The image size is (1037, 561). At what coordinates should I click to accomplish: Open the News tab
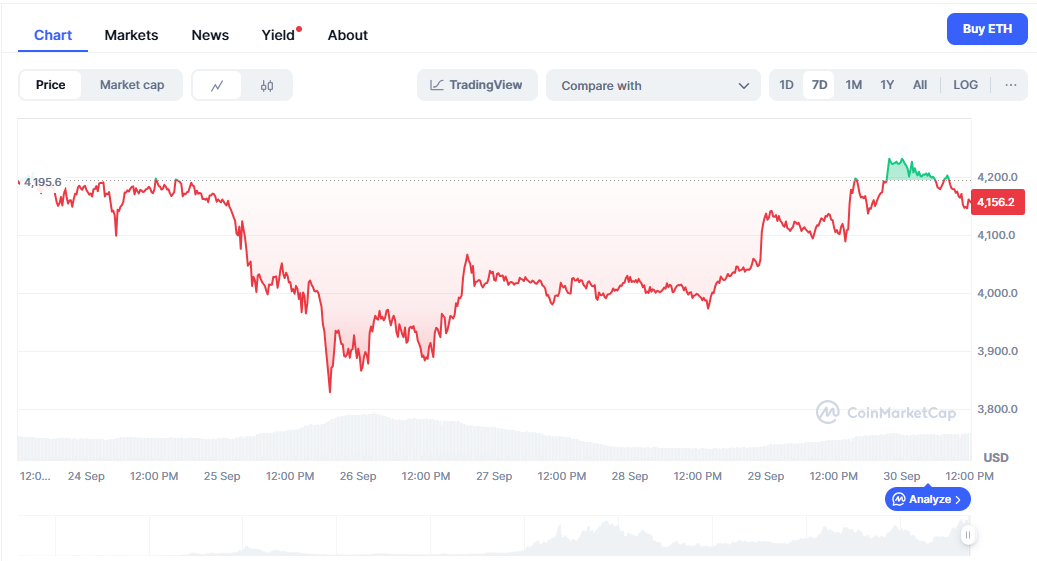pyautogui.click(x=210, y=35)
